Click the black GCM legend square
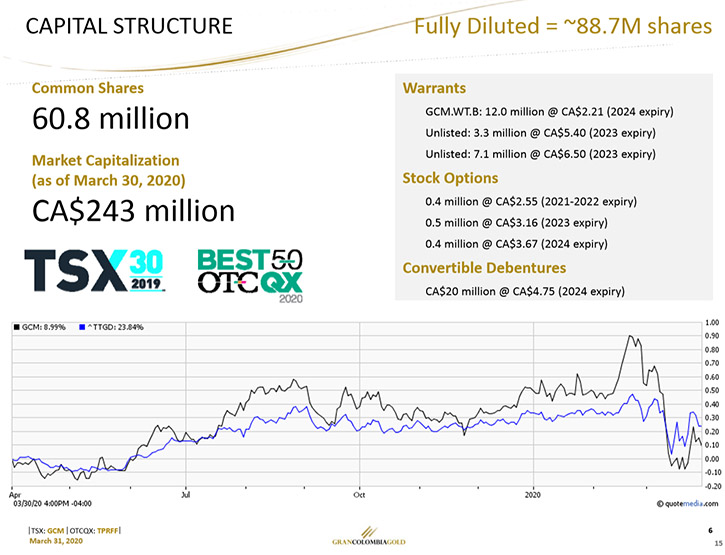This screenshot has width=725, height=555. click(x=17, y=327)
